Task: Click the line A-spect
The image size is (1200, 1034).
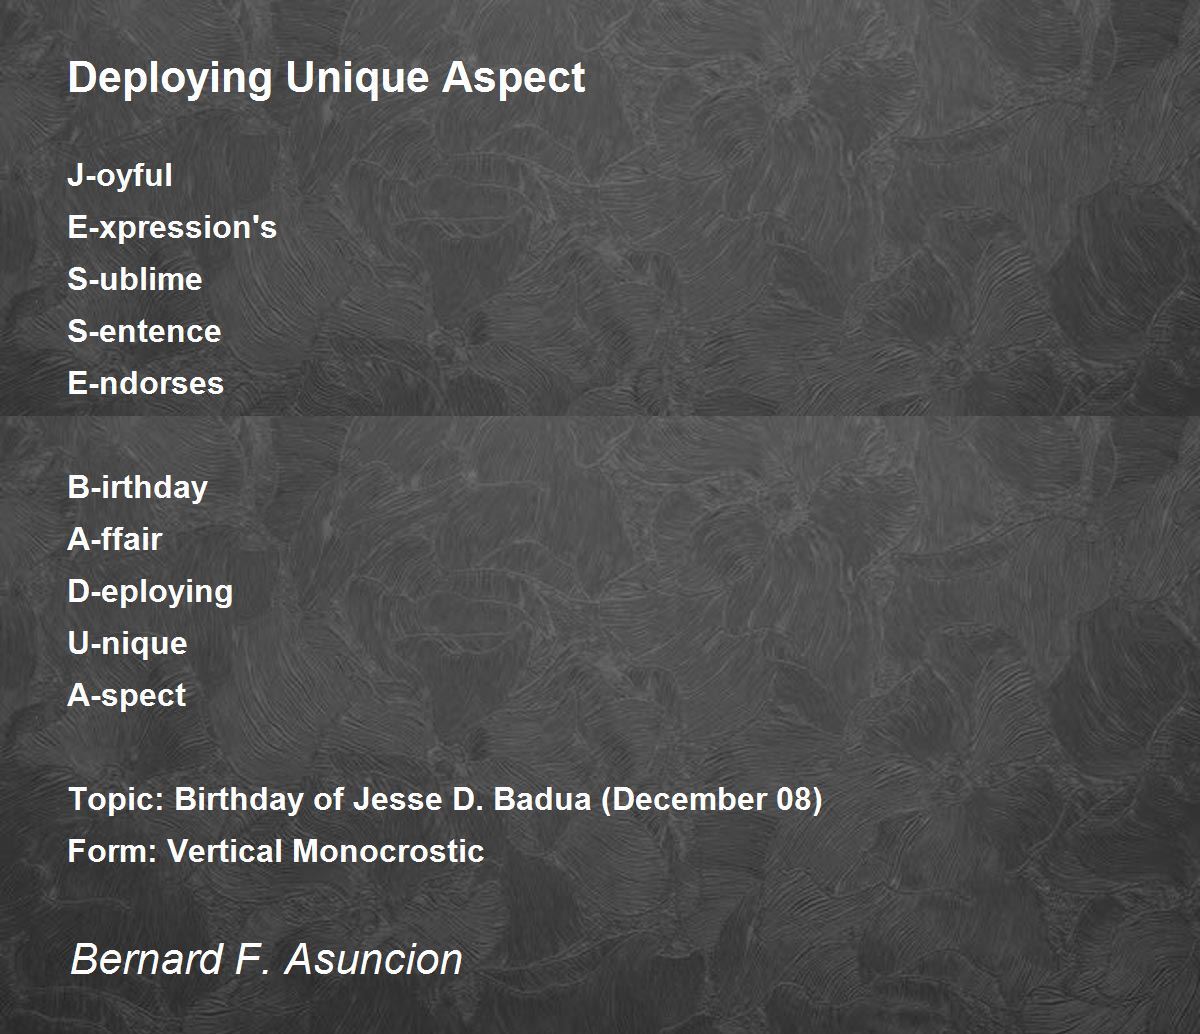Action: click(x=127, y=696)
